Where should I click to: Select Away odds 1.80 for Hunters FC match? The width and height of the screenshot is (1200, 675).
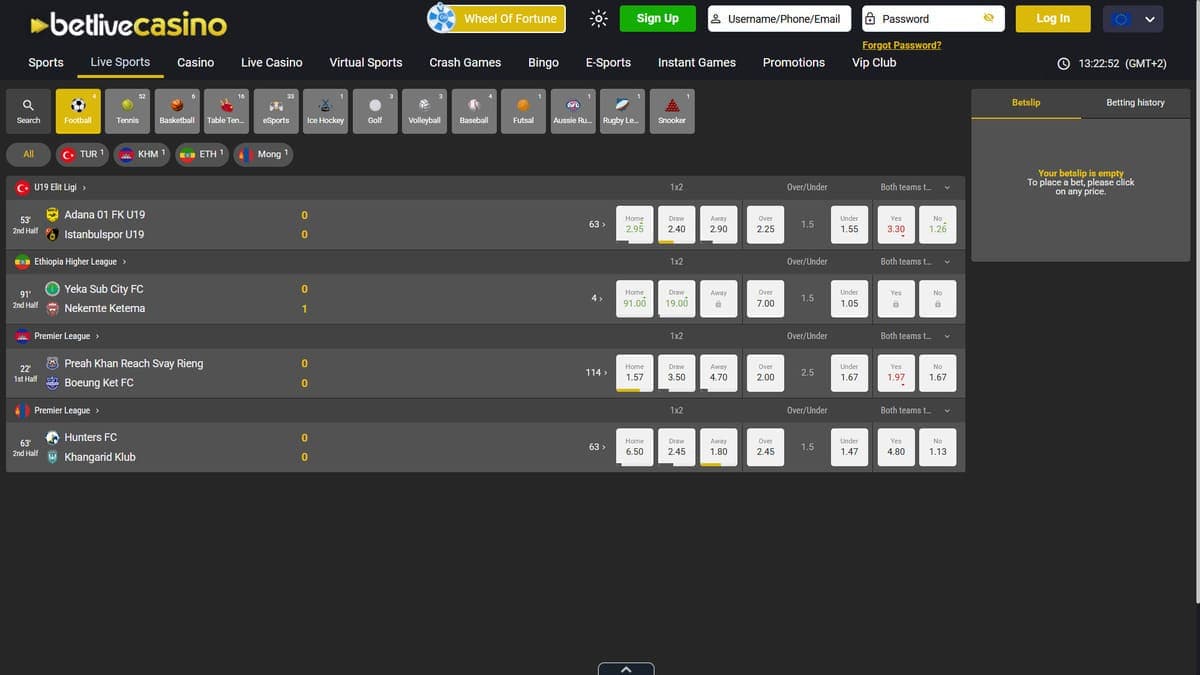[x=718, y=448]
